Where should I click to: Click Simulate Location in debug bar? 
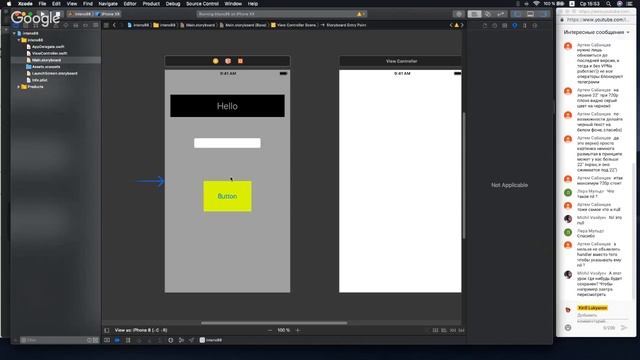click(x=191, y=340)
